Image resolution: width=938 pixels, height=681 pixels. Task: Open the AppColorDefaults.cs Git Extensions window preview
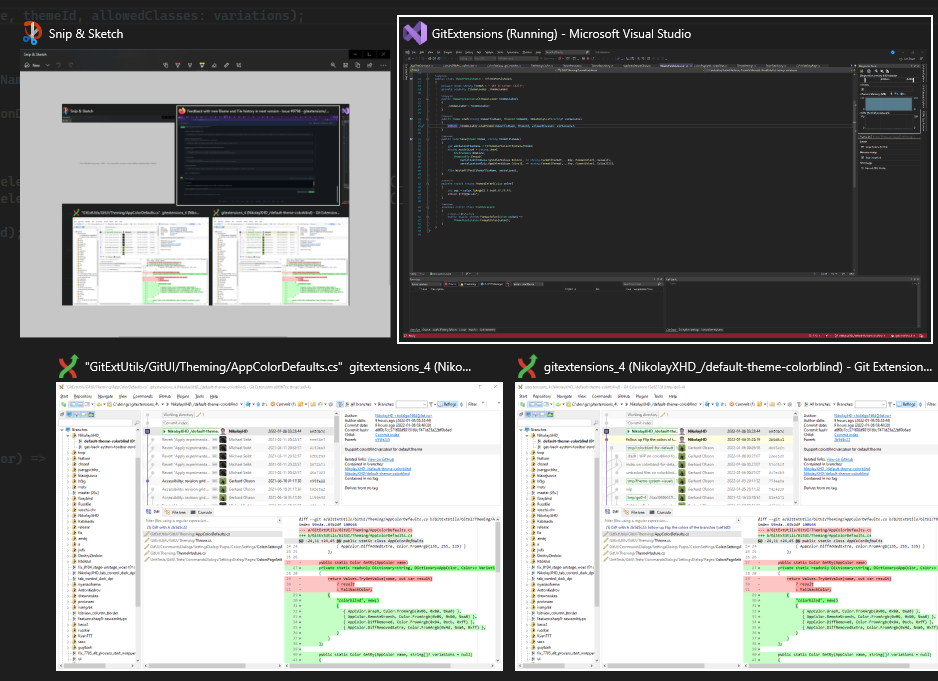[x=279, y=527]
